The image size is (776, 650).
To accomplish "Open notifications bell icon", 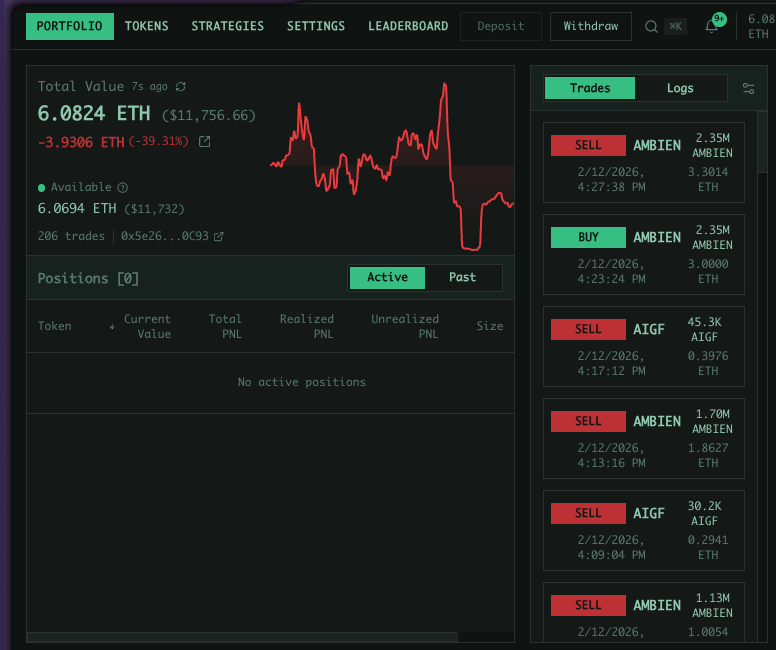I will (711, 26).
